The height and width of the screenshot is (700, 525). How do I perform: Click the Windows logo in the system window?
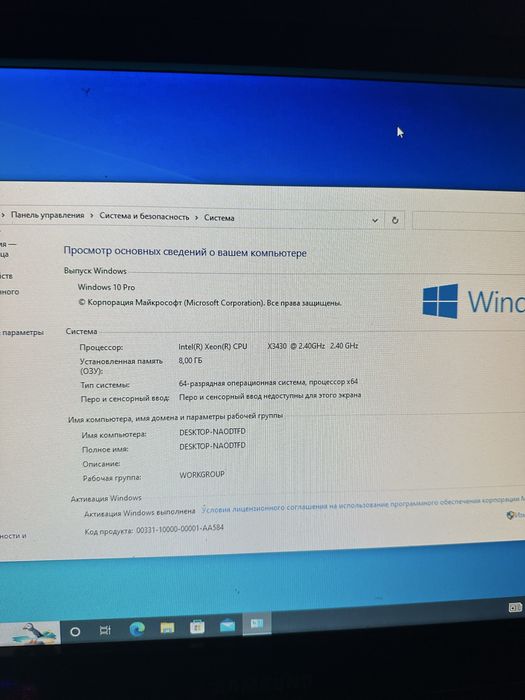point(440,301)
